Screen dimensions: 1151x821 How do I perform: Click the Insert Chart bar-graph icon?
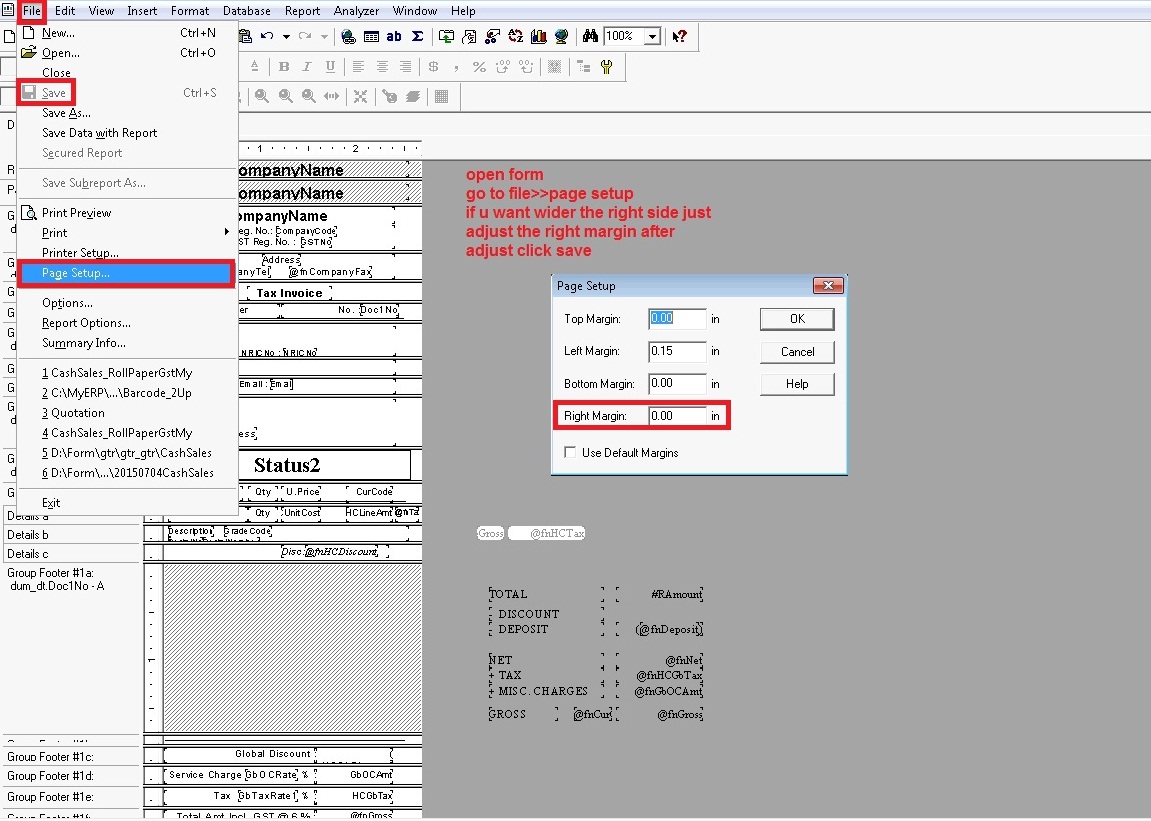tap(539, 37)
